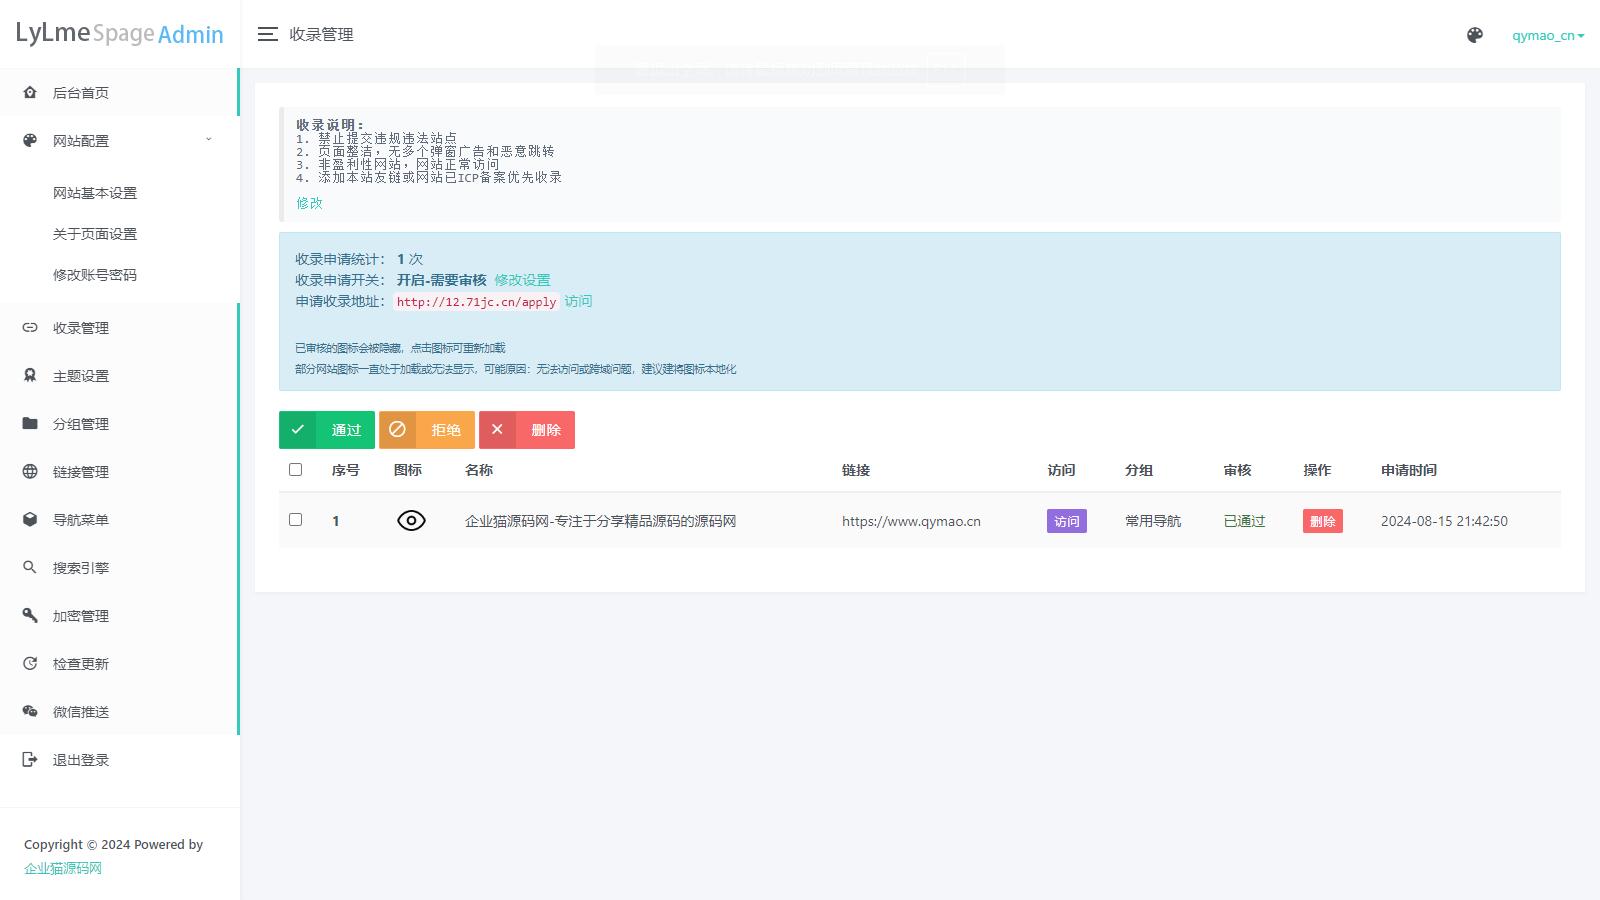This screenshot has width=1600, height=900.
Task: Click 退出登录 logout icon item
Action: (81, 760)
